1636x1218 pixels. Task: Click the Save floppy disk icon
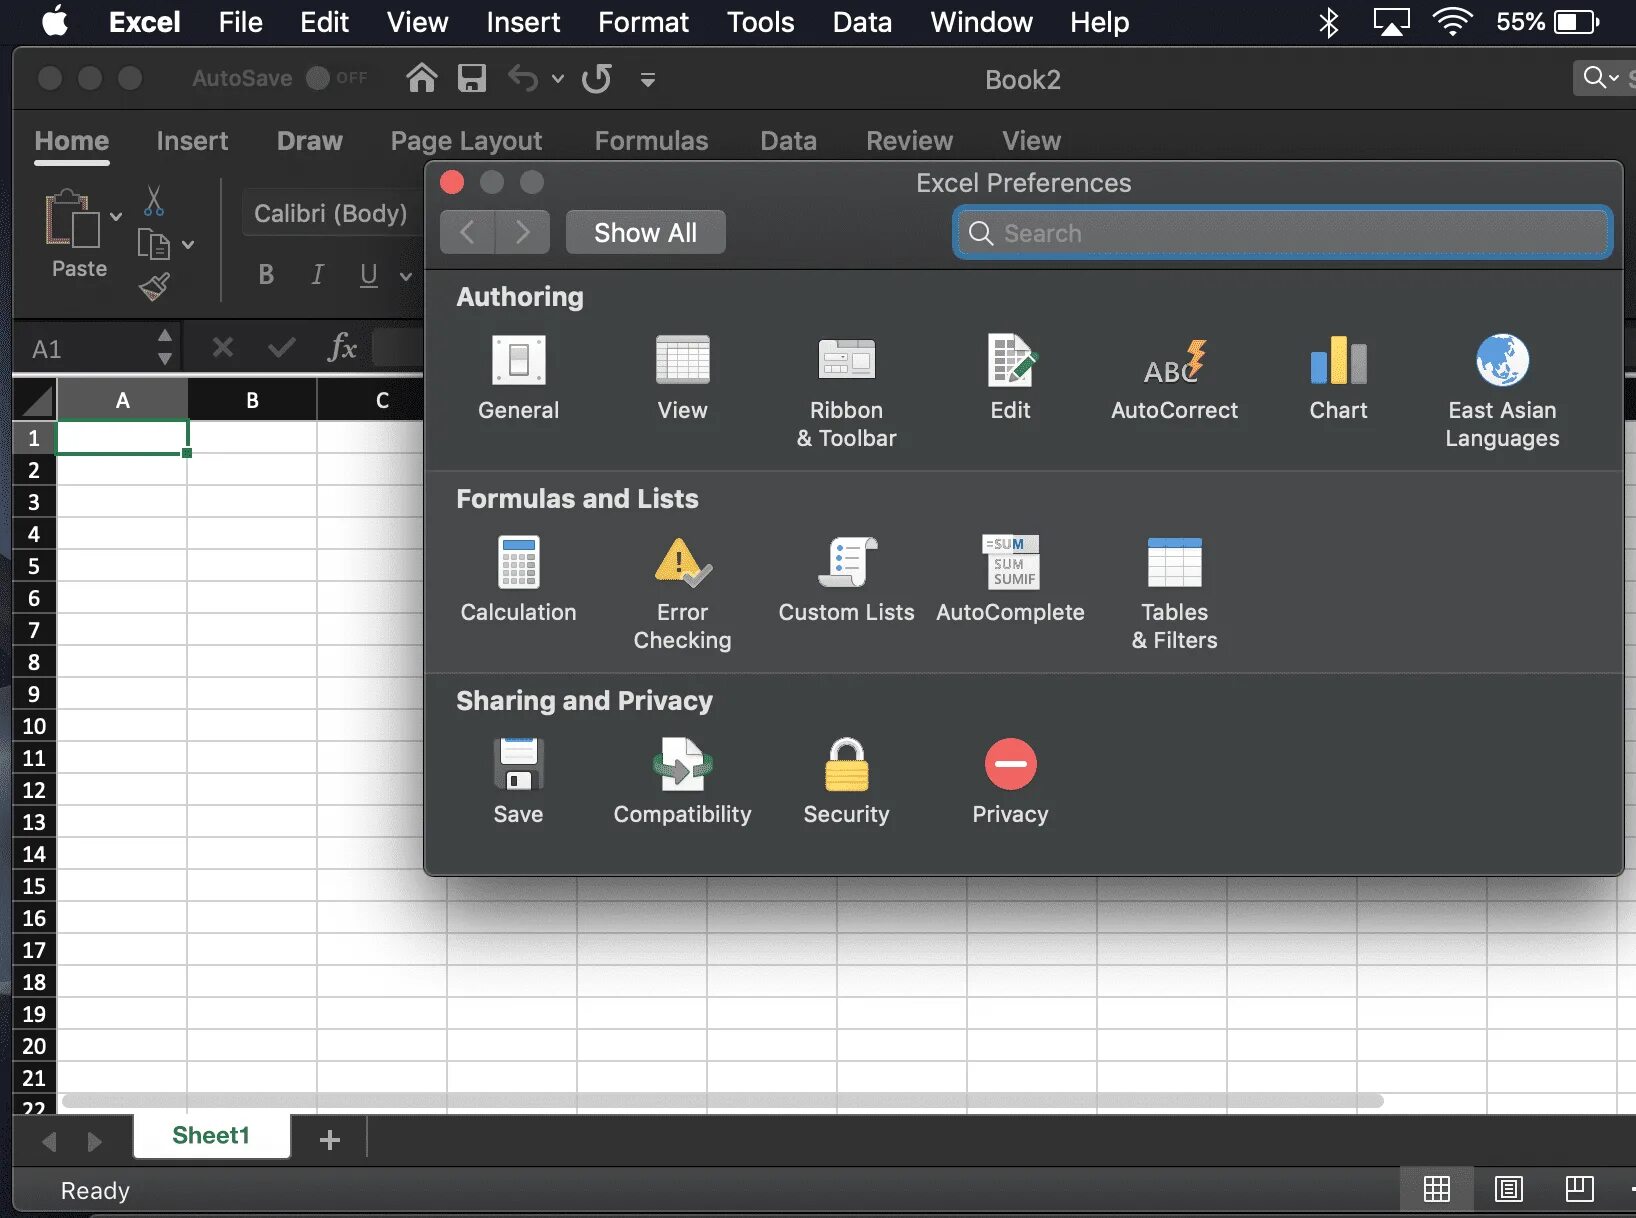point(472,78)
